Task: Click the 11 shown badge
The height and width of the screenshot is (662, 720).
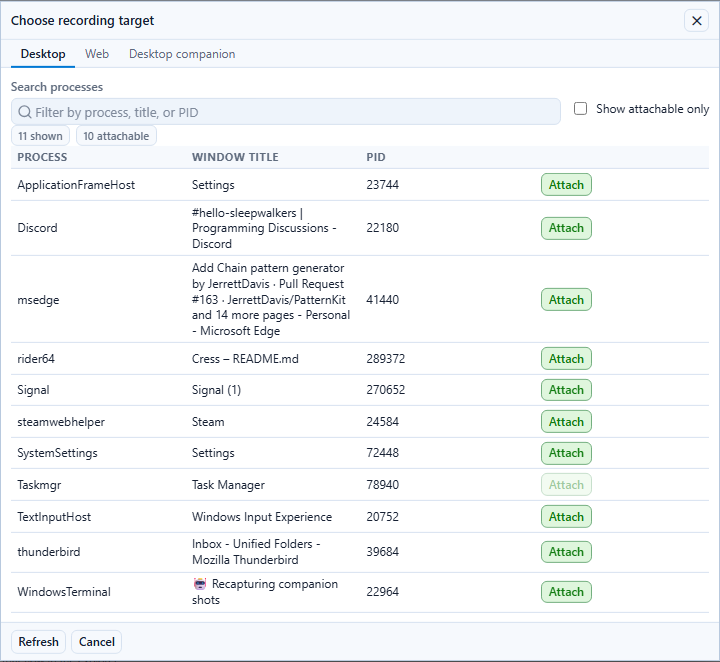Action: pyautogui.click(x=40, y=136)
